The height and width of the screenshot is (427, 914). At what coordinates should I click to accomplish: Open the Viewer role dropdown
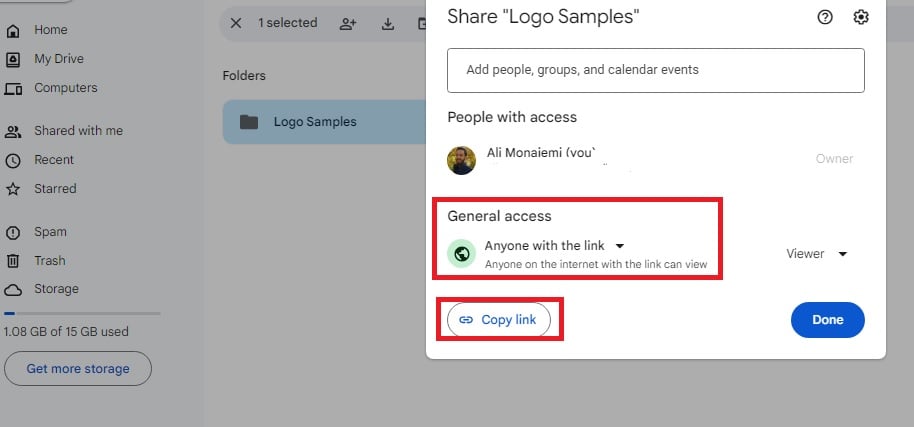[816, 254]
